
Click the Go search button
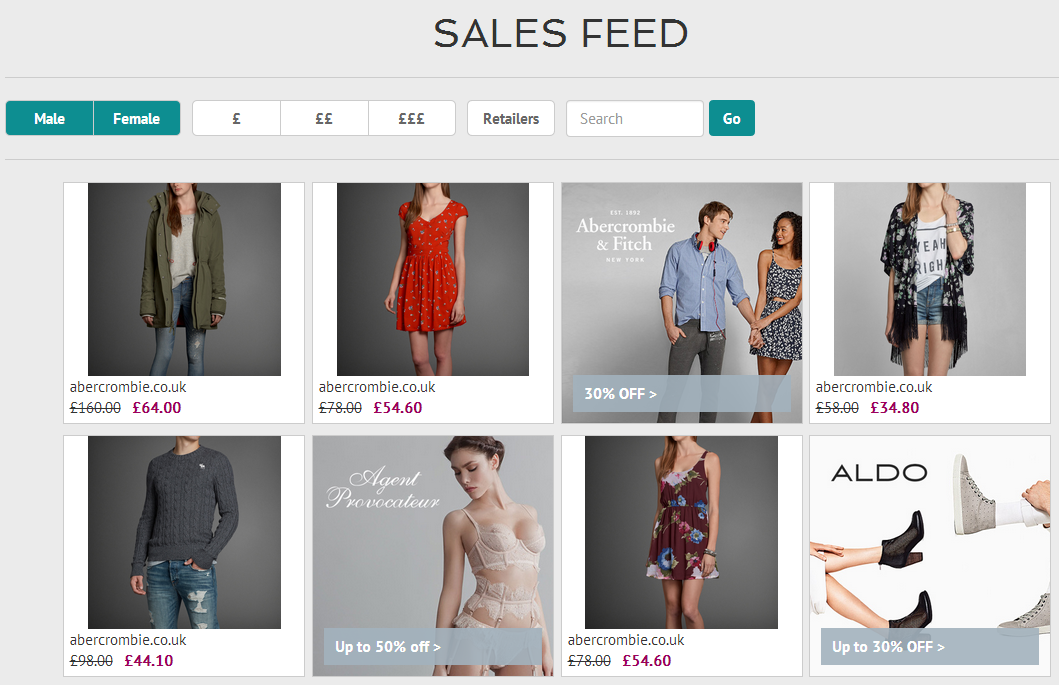731,118
